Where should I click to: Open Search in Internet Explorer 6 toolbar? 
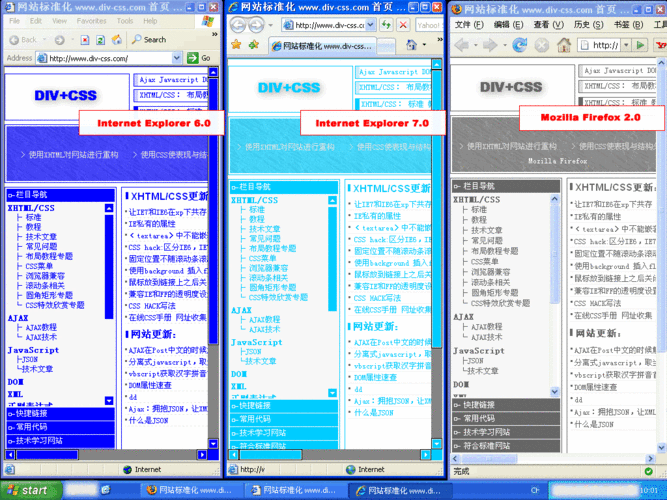pos(149,40)
